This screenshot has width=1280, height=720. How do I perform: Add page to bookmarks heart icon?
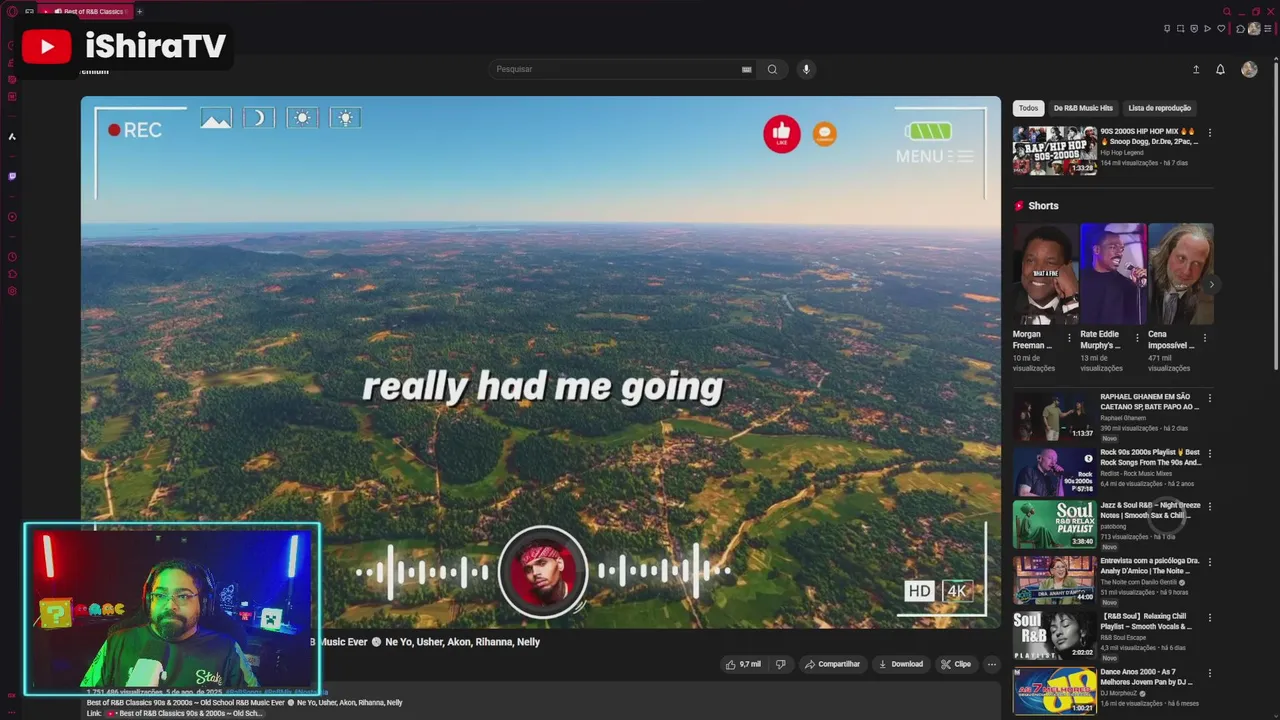1221,29
